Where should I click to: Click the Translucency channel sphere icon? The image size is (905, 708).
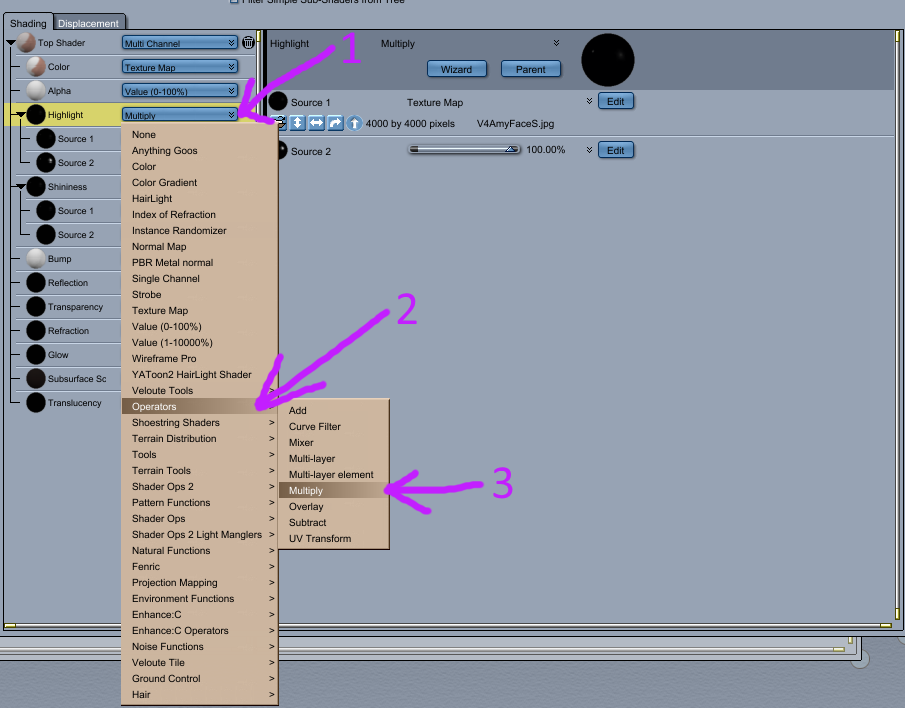pyautogui.click(x=36, y=402)
